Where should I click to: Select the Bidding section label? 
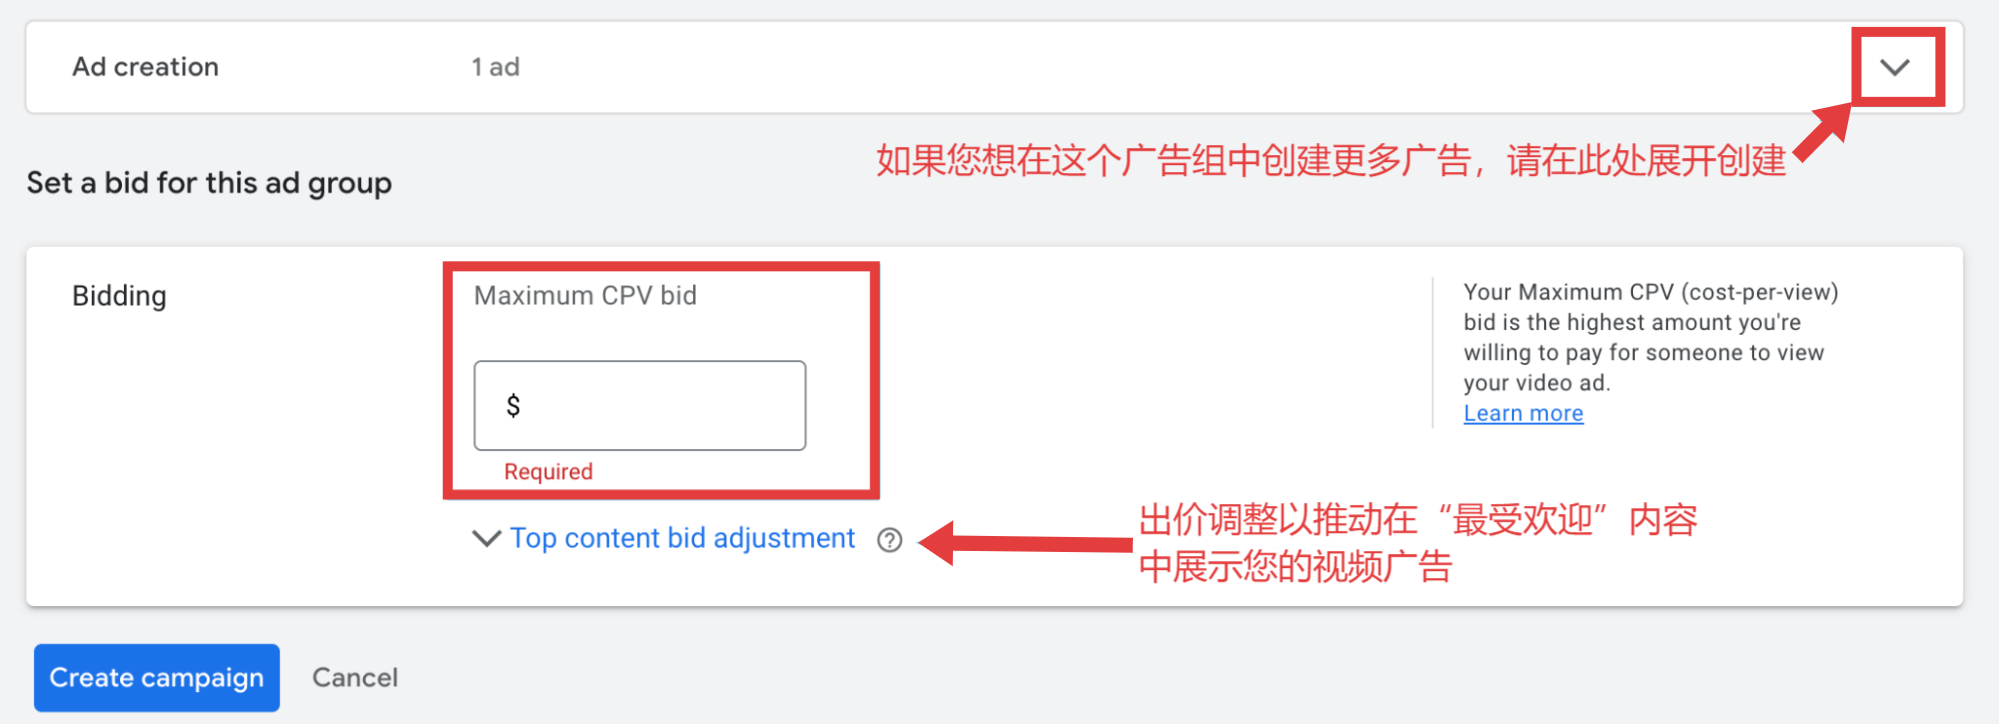119,296
